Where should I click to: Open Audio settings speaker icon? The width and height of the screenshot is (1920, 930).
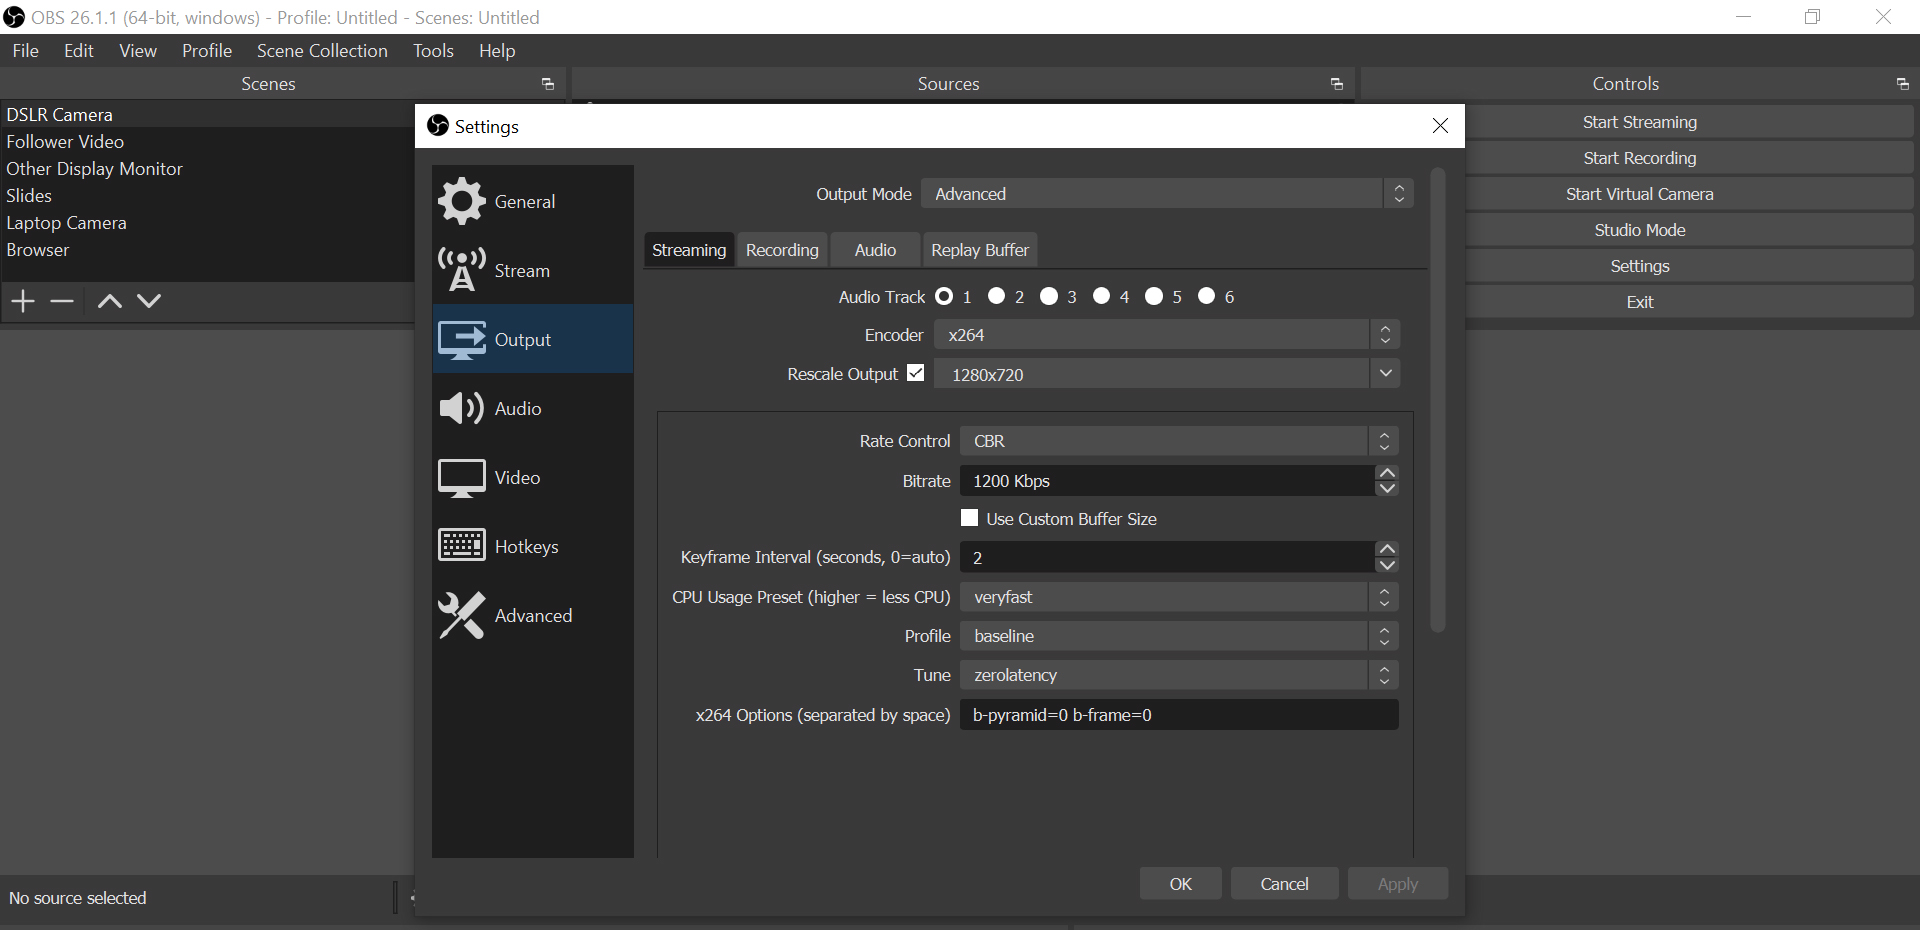click(461, 408)
